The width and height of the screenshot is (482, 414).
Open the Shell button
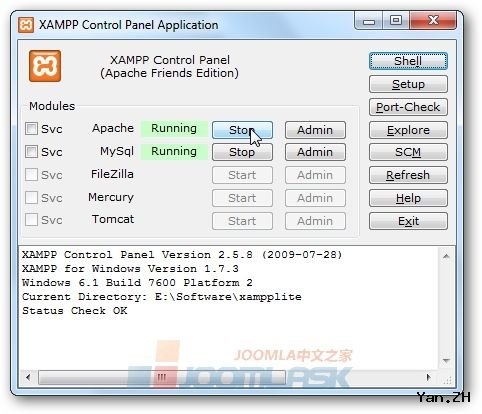(x=408, y=61)
